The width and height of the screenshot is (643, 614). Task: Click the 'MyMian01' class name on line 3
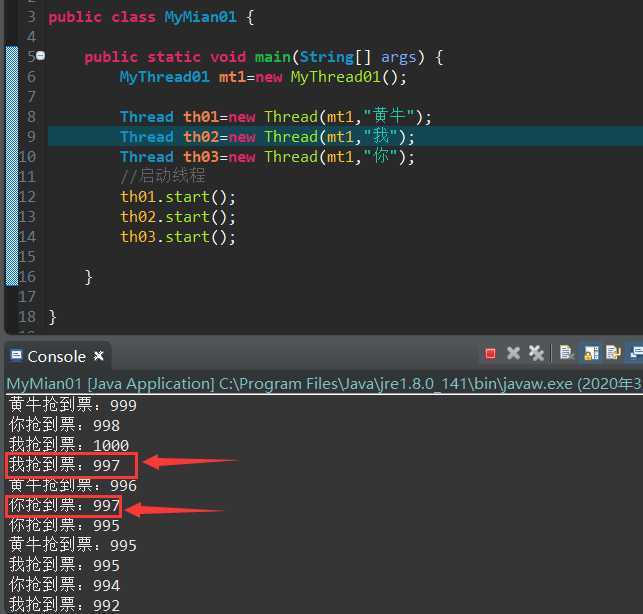click(200, 17)
